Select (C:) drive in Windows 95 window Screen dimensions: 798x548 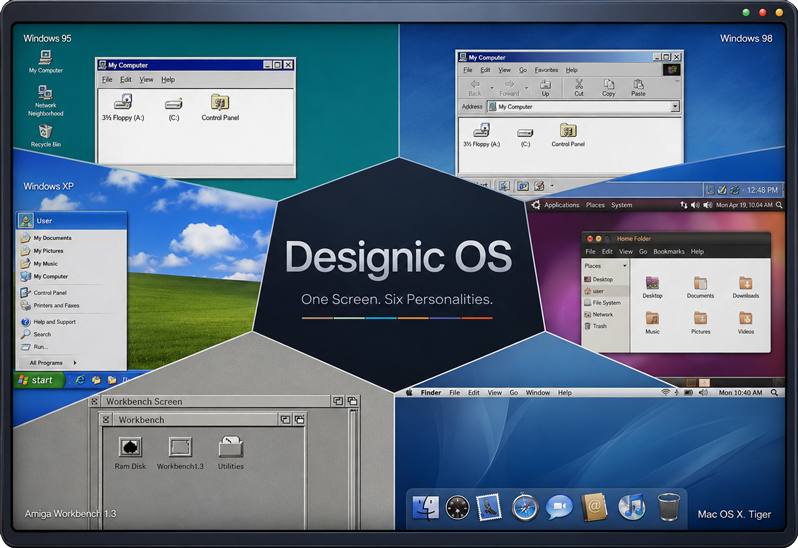(x=174, y=108)
